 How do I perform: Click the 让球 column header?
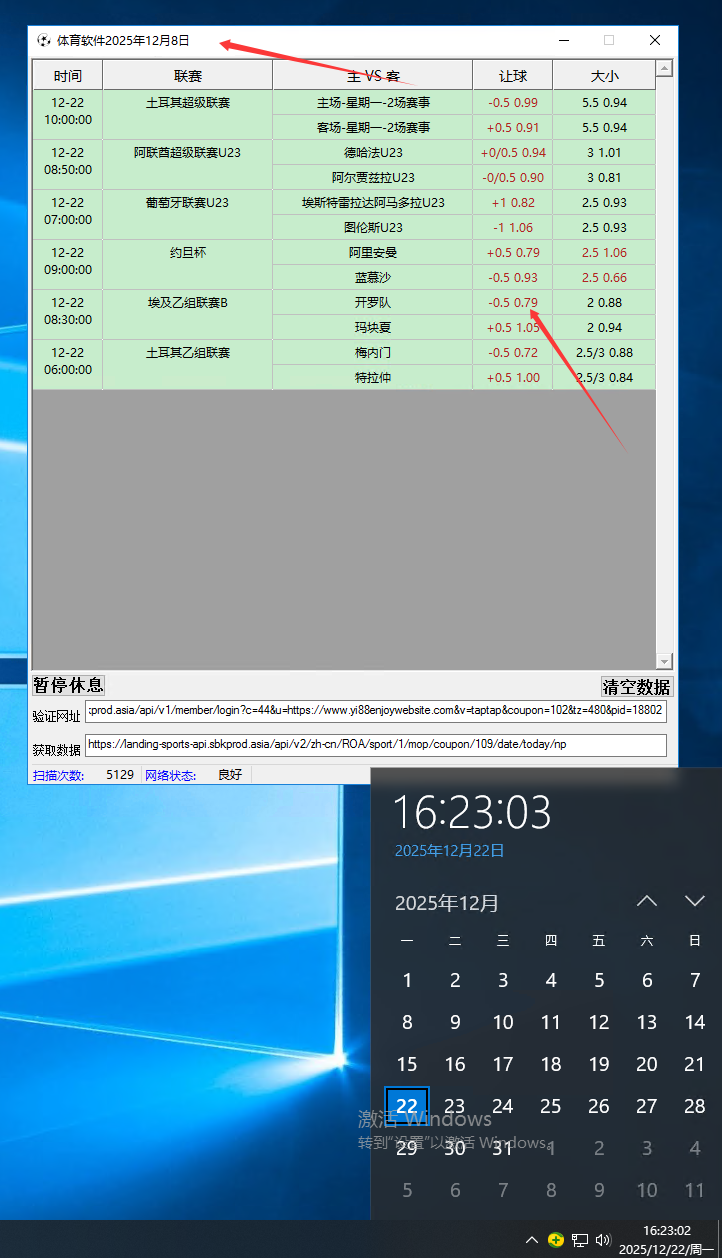[512, 76]
